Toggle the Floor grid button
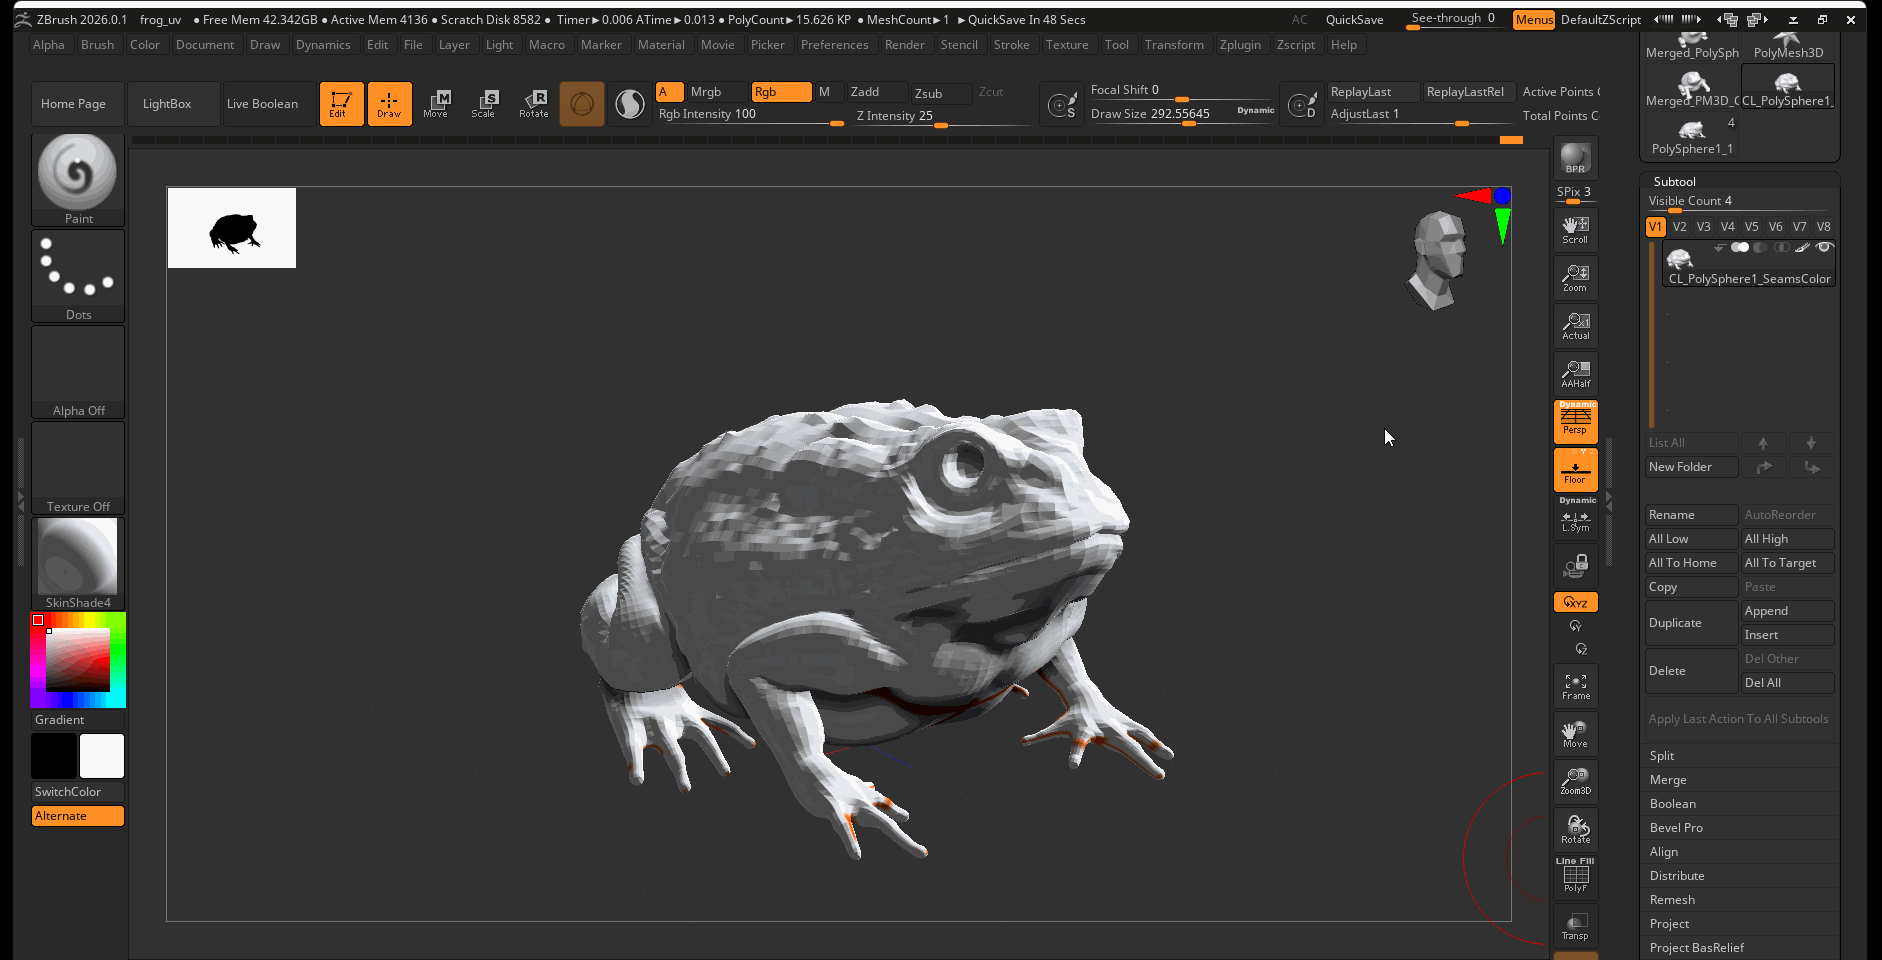 (x=1575, y=470)
